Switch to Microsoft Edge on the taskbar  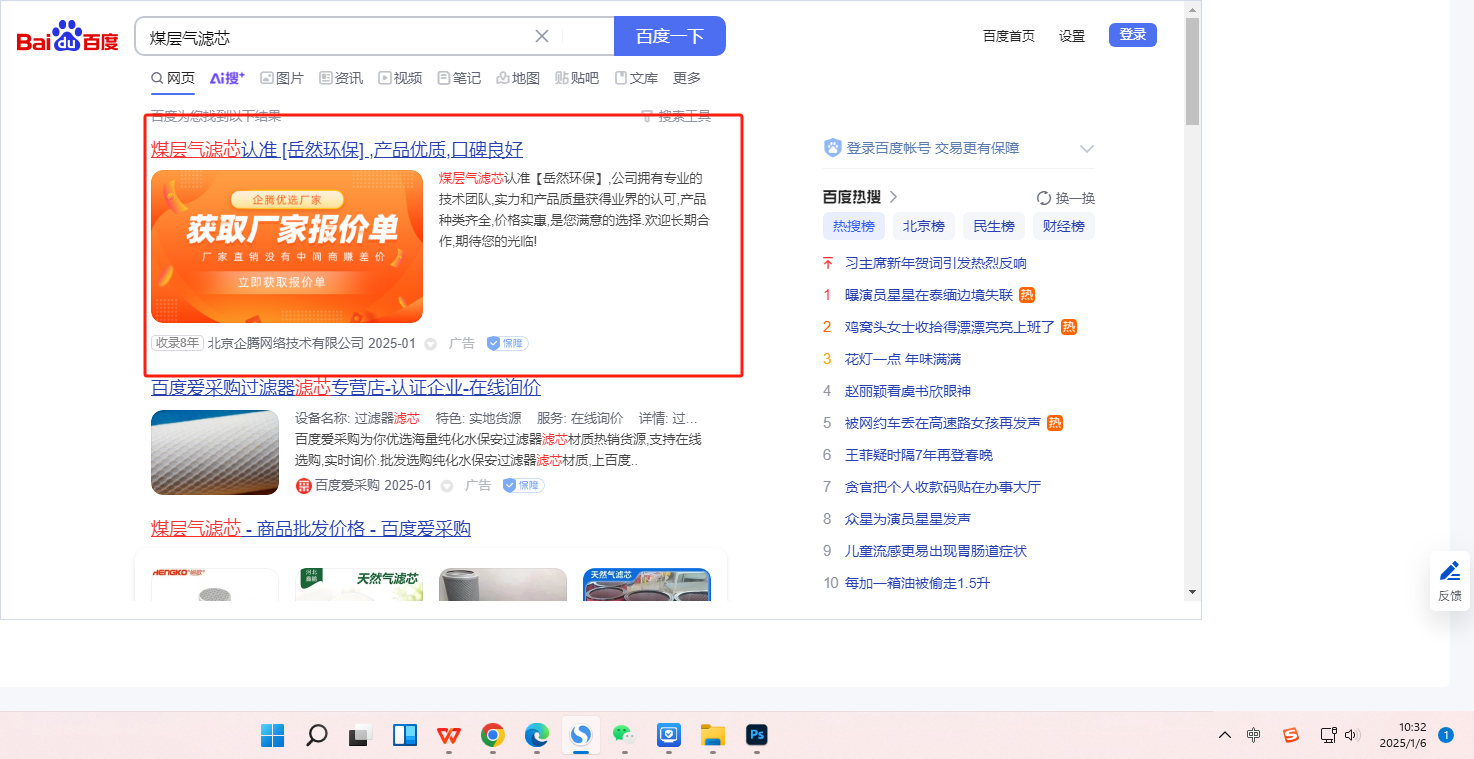click(x=536, y=736)
